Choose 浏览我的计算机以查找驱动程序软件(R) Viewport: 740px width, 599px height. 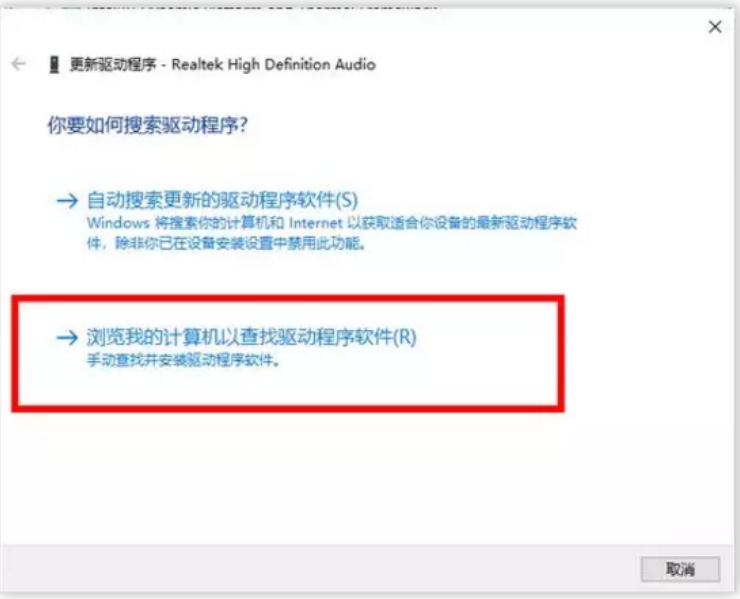point(252,337)
